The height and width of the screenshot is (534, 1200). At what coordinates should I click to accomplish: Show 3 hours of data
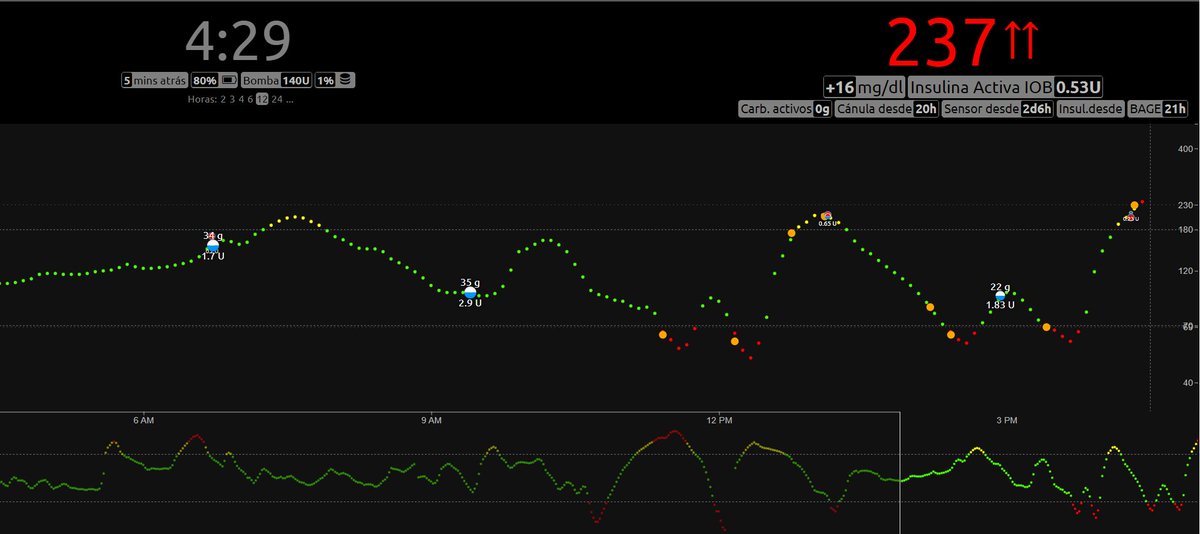pyautogui.click(x=232, y=99)
